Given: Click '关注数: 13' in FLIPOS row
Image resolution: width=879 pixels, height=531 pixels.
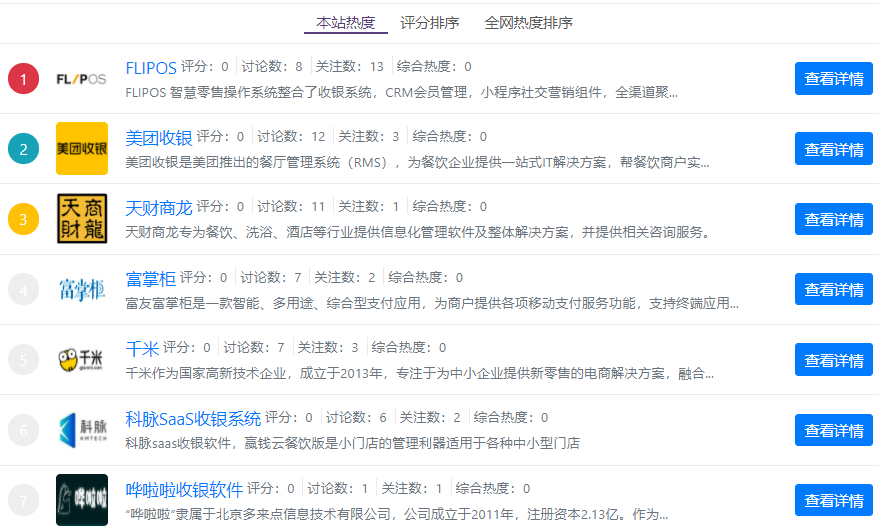Looking at the screenshot, I should 349,67.
